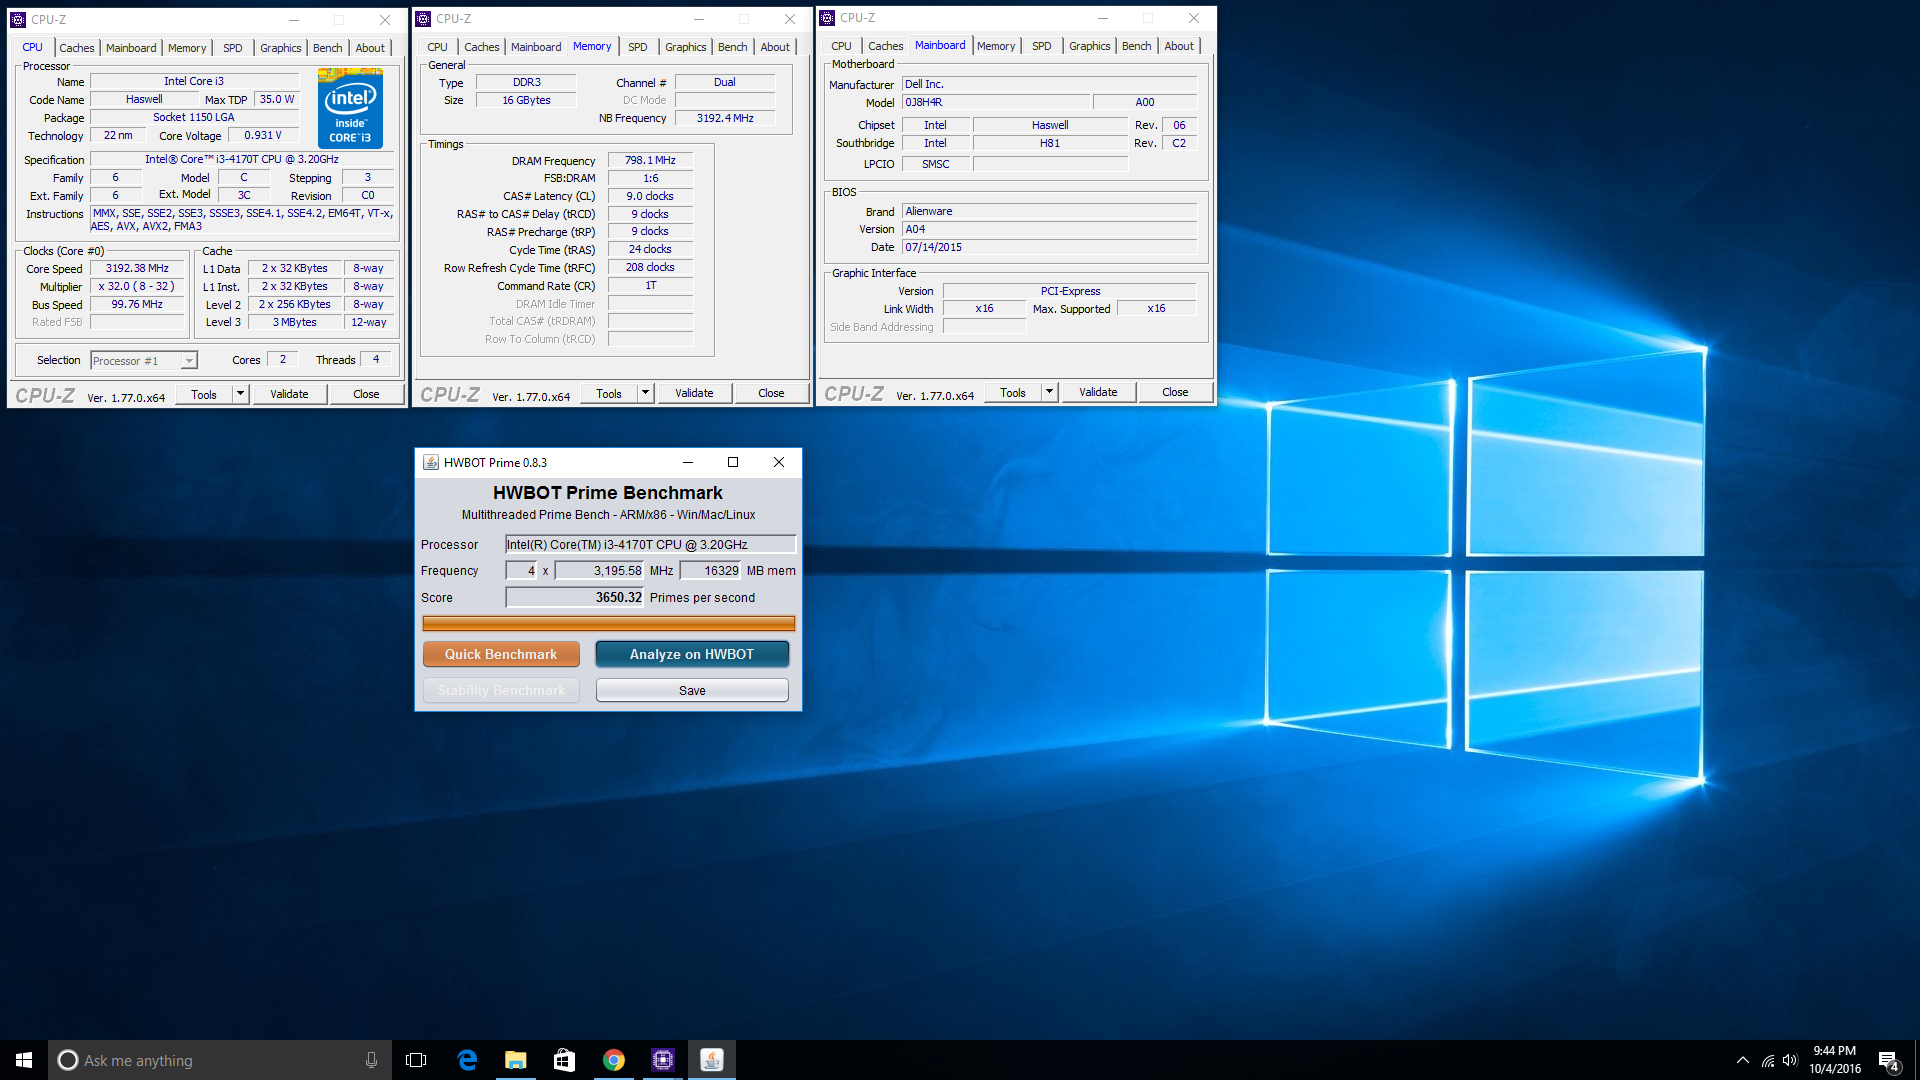Expand the Tools arrow in the CPU-Z Mainboard window
Viewport: 1920px width, 1080px height.
[1049, 392]
